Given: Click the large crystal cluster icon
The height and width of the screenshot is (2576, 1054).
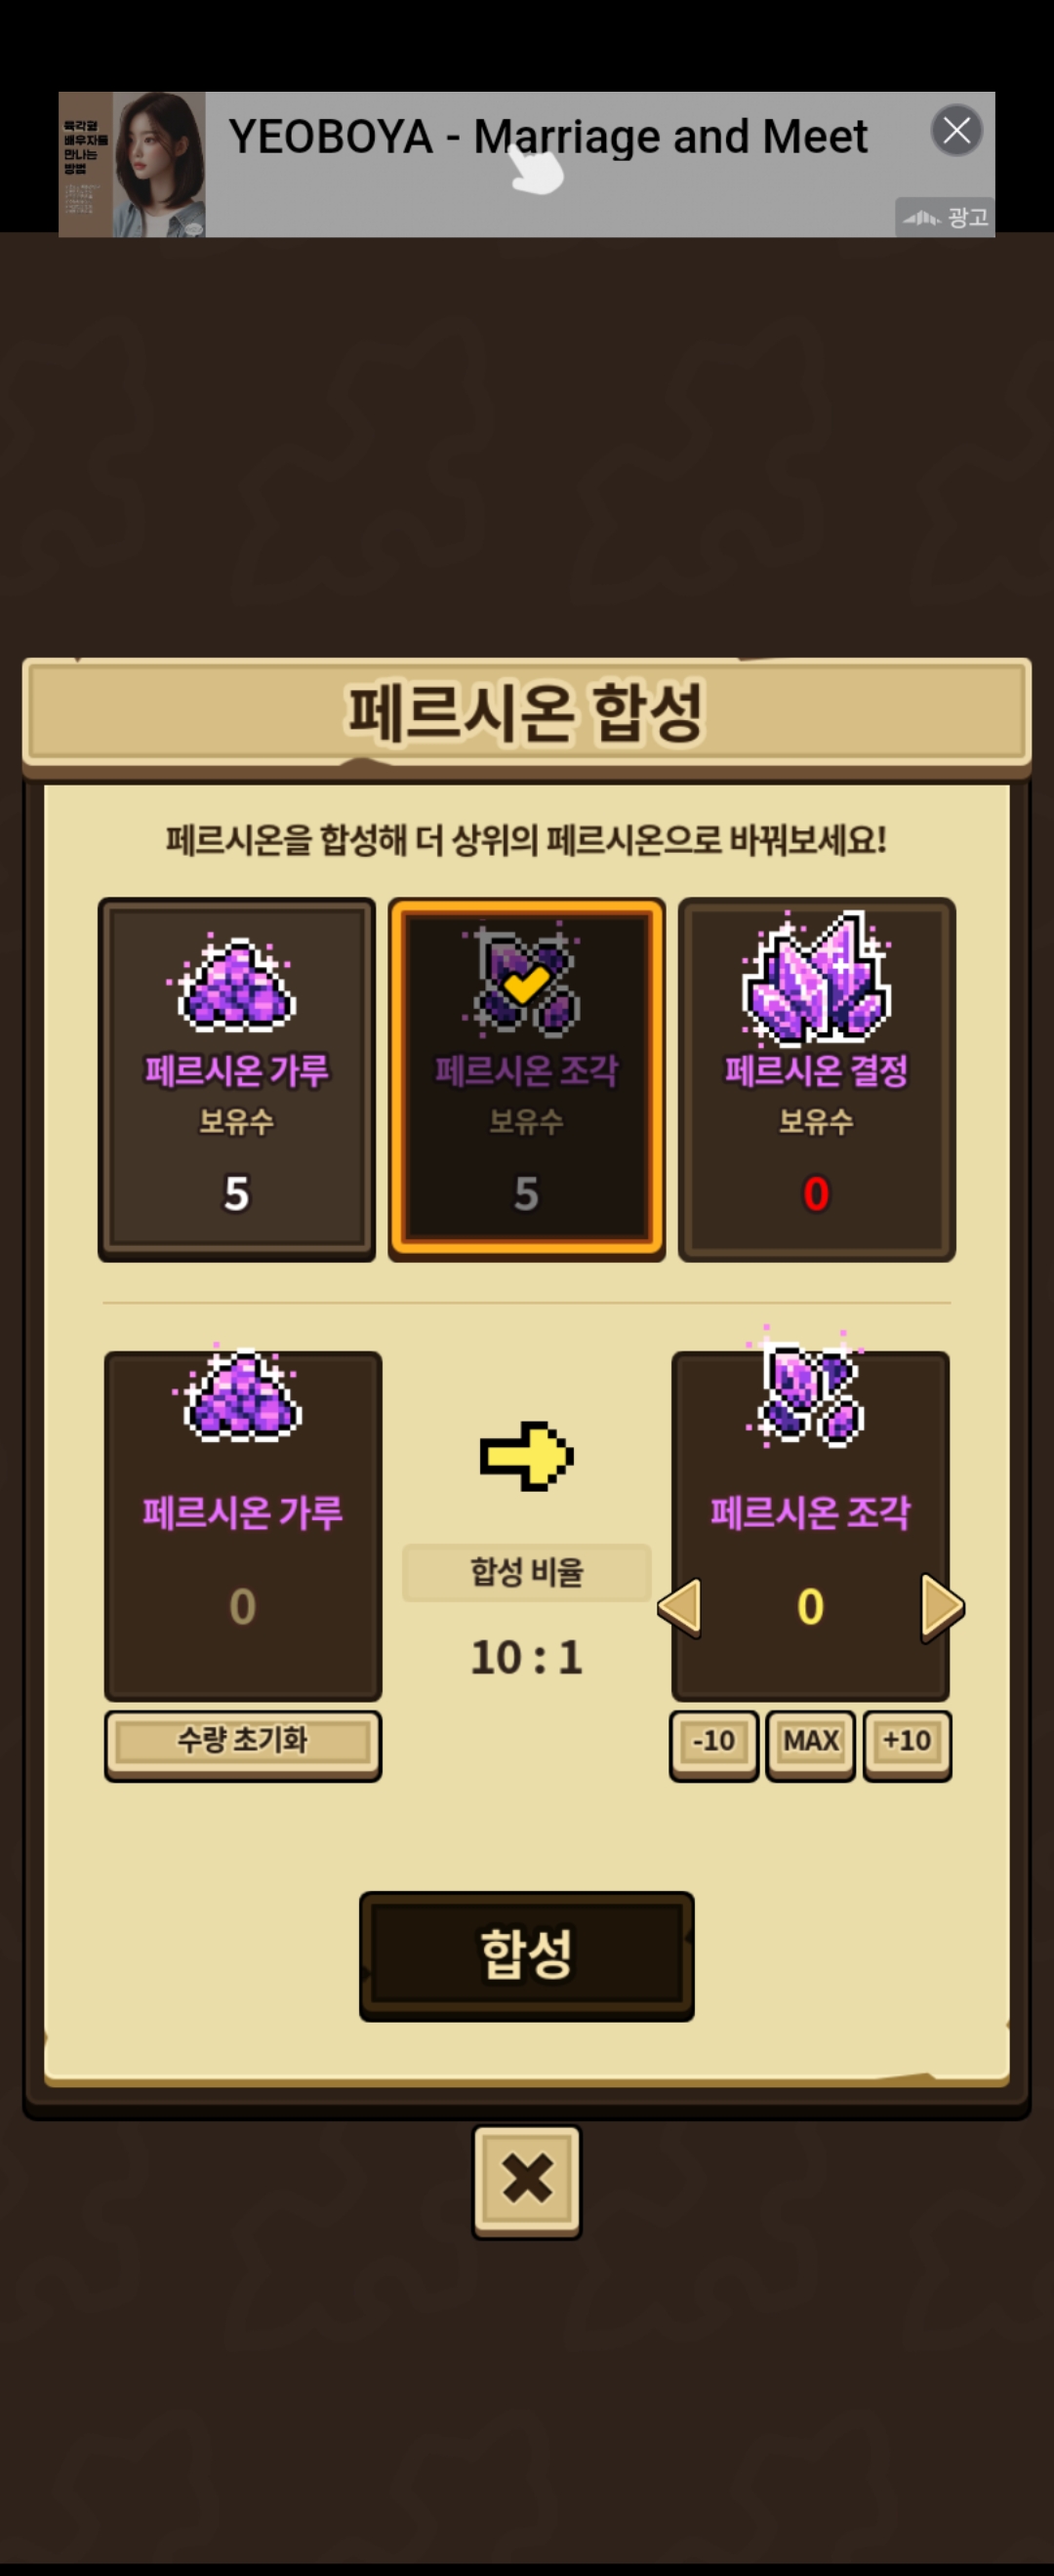Looking at the screenshot, I should [x=816, y=977].
